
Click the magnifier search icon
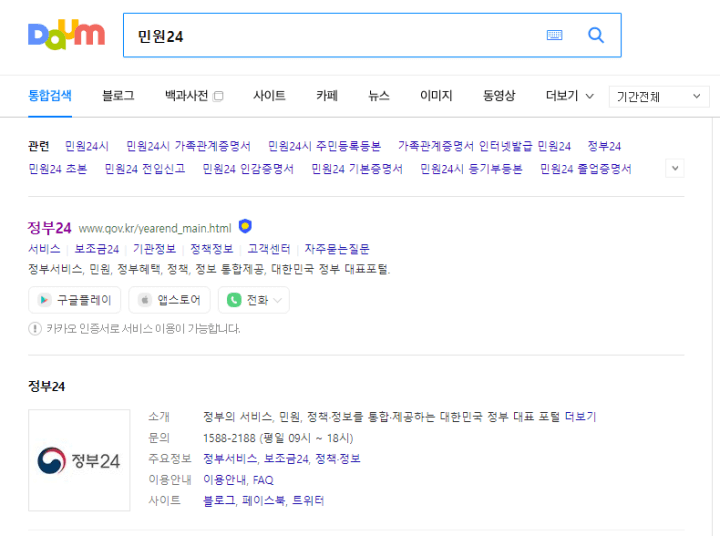(x=596, y=35)
